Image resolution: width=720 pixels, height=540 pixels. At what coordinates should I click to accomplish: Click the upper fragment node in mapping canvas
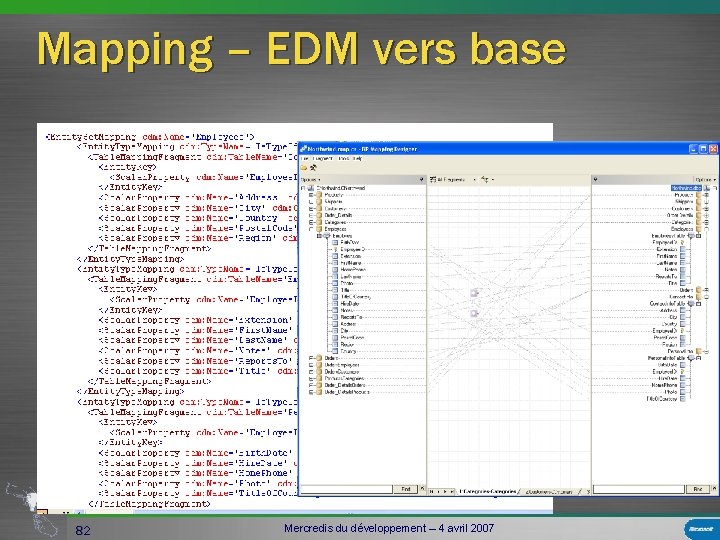(474, 292)
